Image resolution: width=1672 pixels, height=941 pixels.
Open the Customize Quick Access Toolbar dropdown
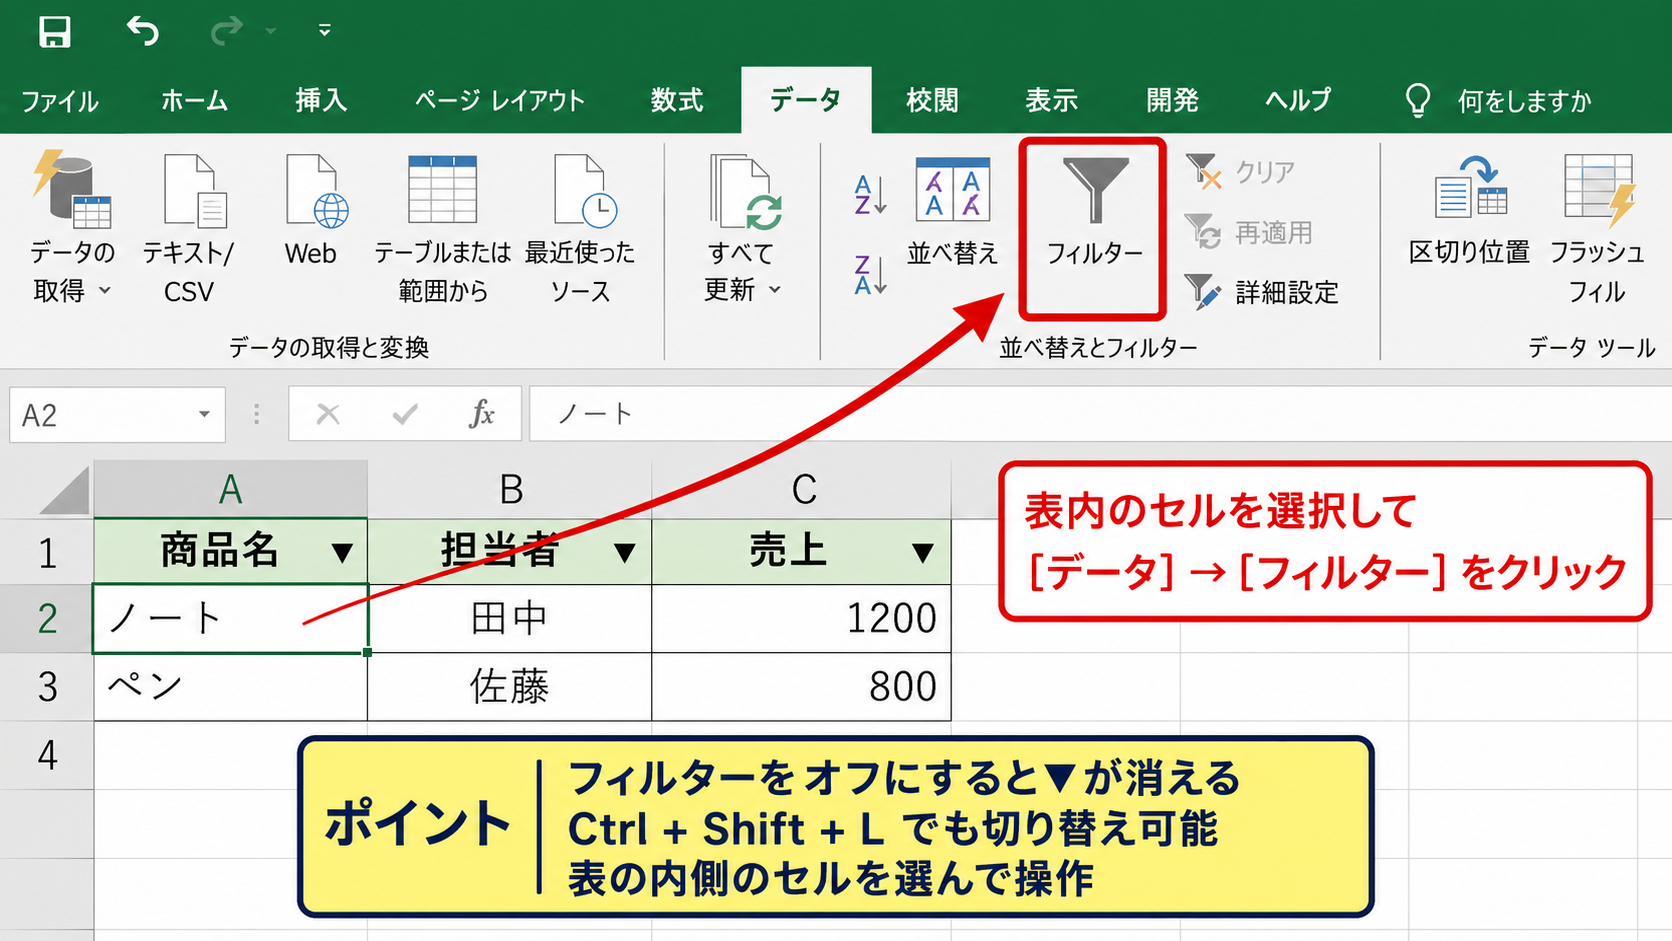(324, 31)
